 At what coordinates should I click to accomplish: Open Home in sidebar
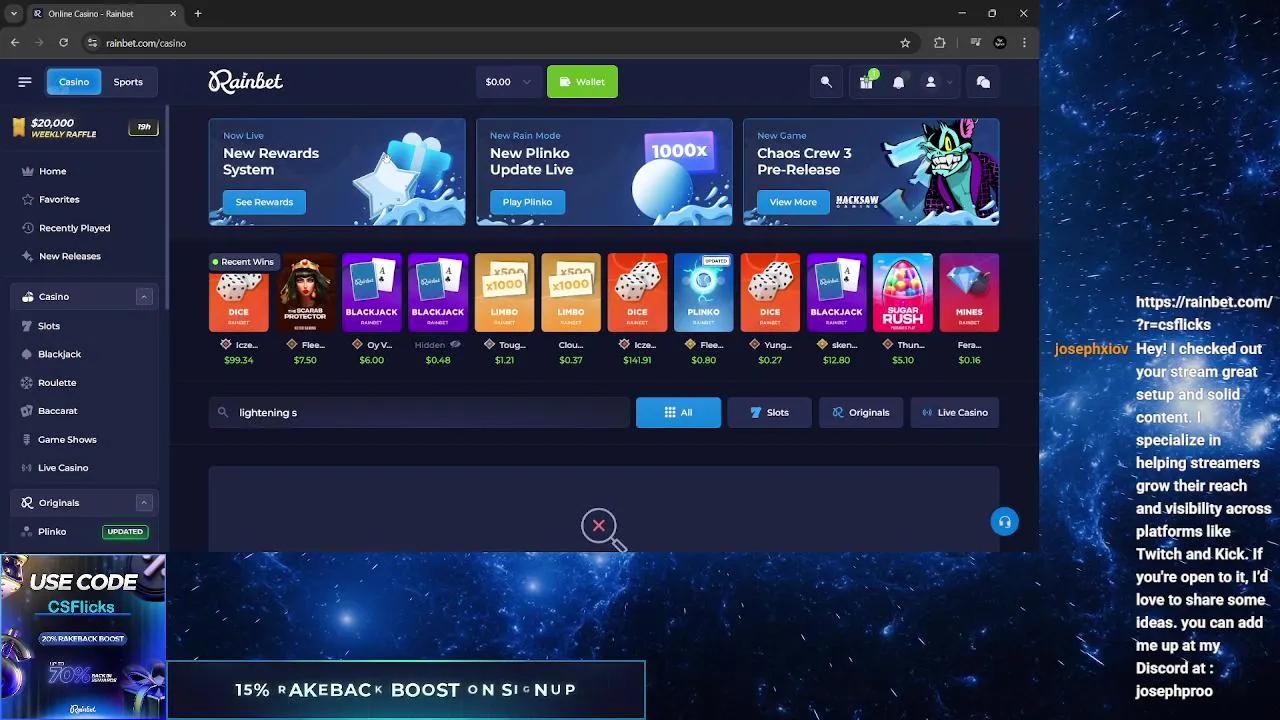point(52,171)
